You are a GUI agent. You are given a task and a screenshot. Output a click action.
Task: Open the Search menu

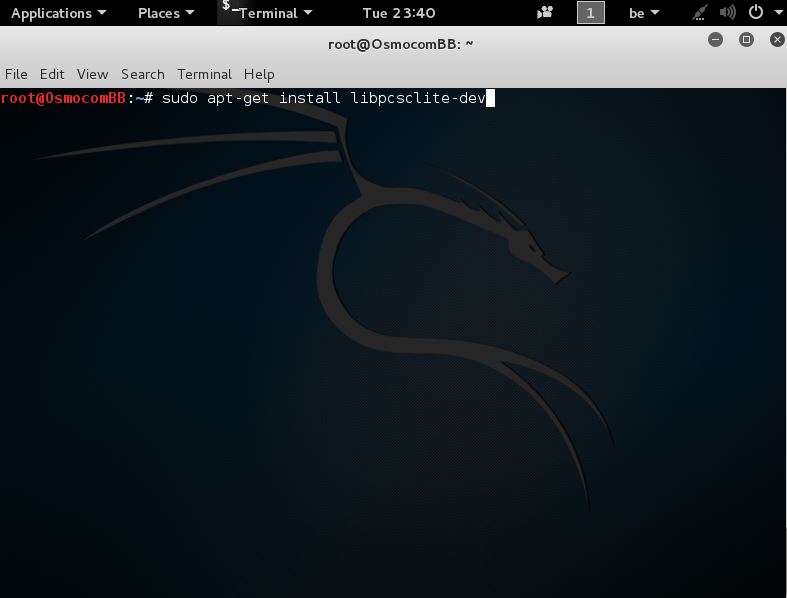(x=143, y=74)
